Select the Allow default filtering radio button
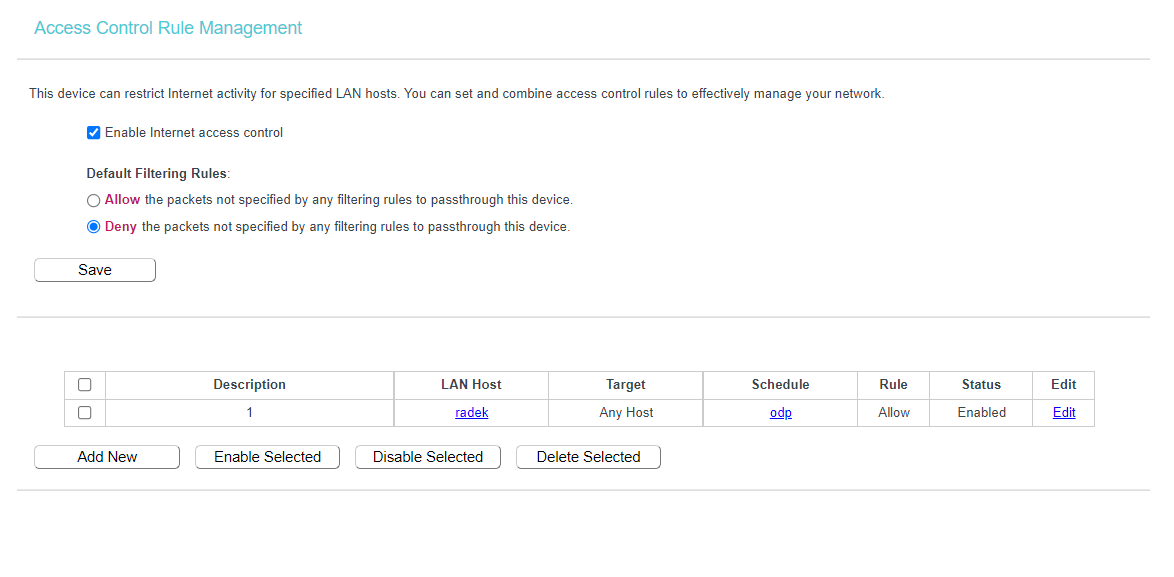Image resolution: width=1174 pixels, height=577 pixels. [94, 200]
